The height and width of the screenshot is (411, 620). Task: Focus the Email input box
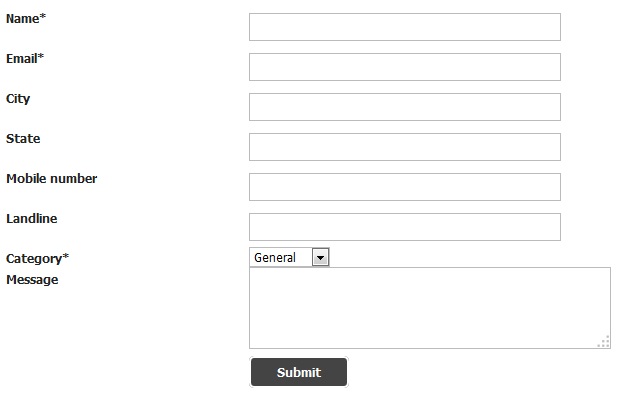tap(405, 67)
